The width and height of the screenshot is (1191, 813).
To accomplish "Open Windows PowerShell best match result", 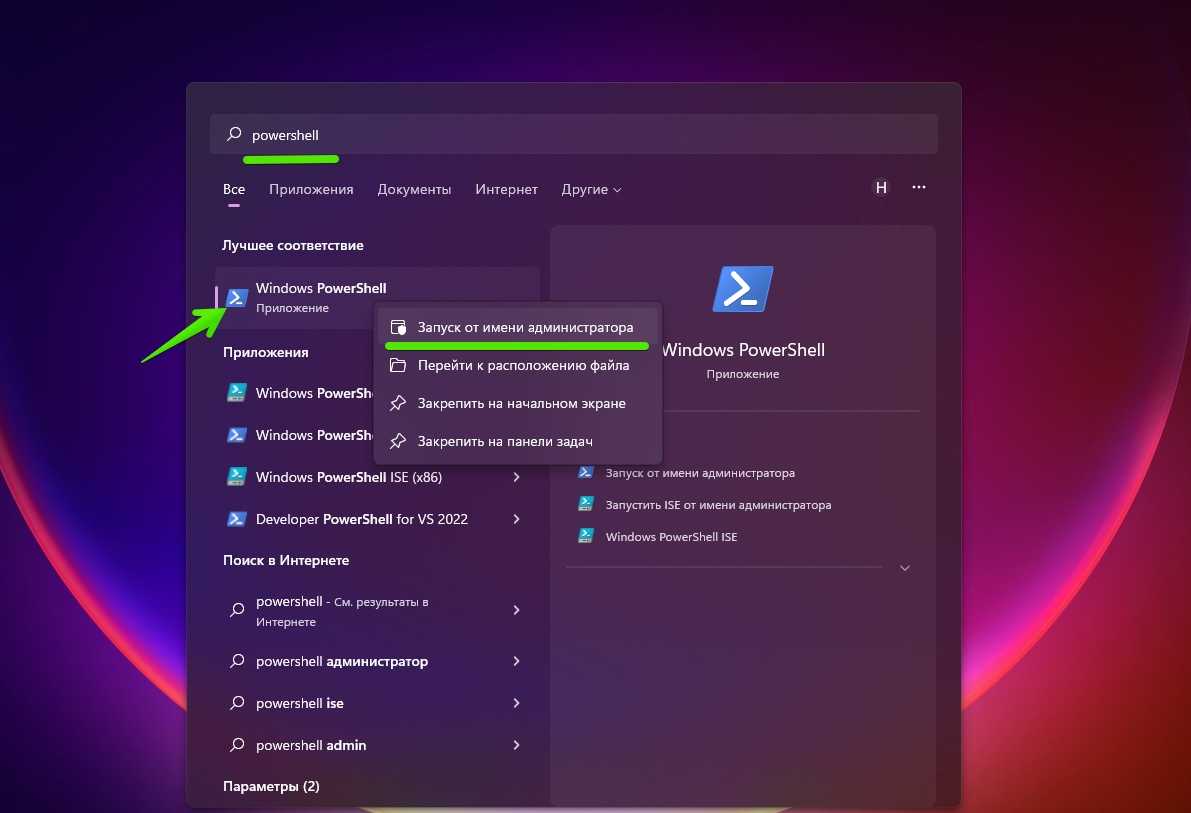I will [x=378, y=297].
